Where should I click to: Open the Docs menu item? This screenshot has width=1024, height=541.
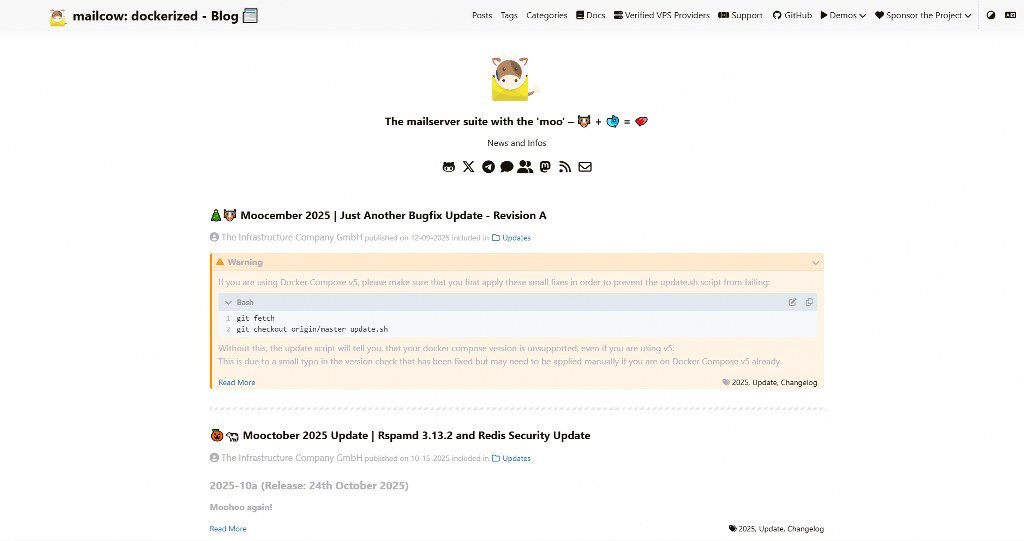[x=590, y=15]
